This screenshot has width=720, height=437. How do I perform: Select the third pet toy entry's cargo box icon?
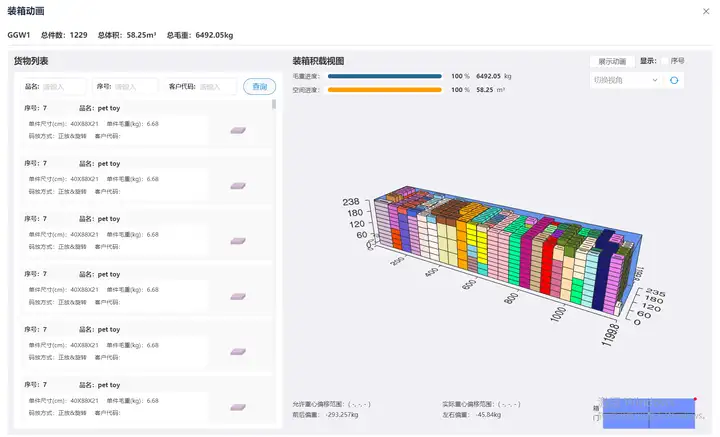pos(238,241)
